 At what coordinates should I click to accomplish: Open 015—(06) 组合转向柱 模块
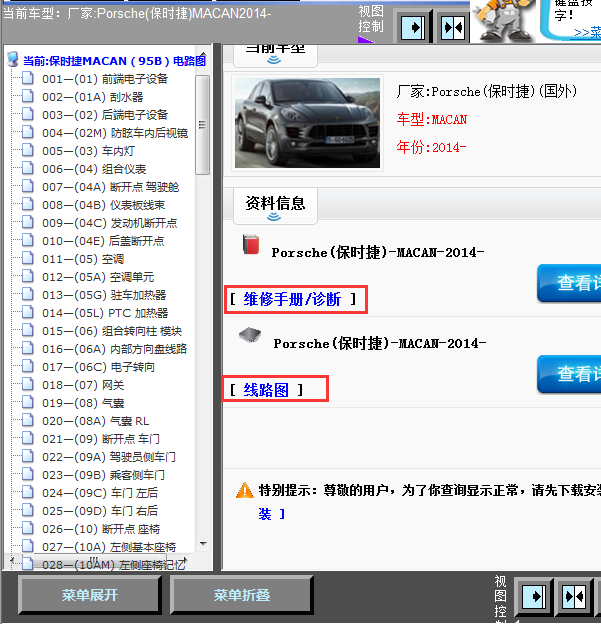[112, 331]
